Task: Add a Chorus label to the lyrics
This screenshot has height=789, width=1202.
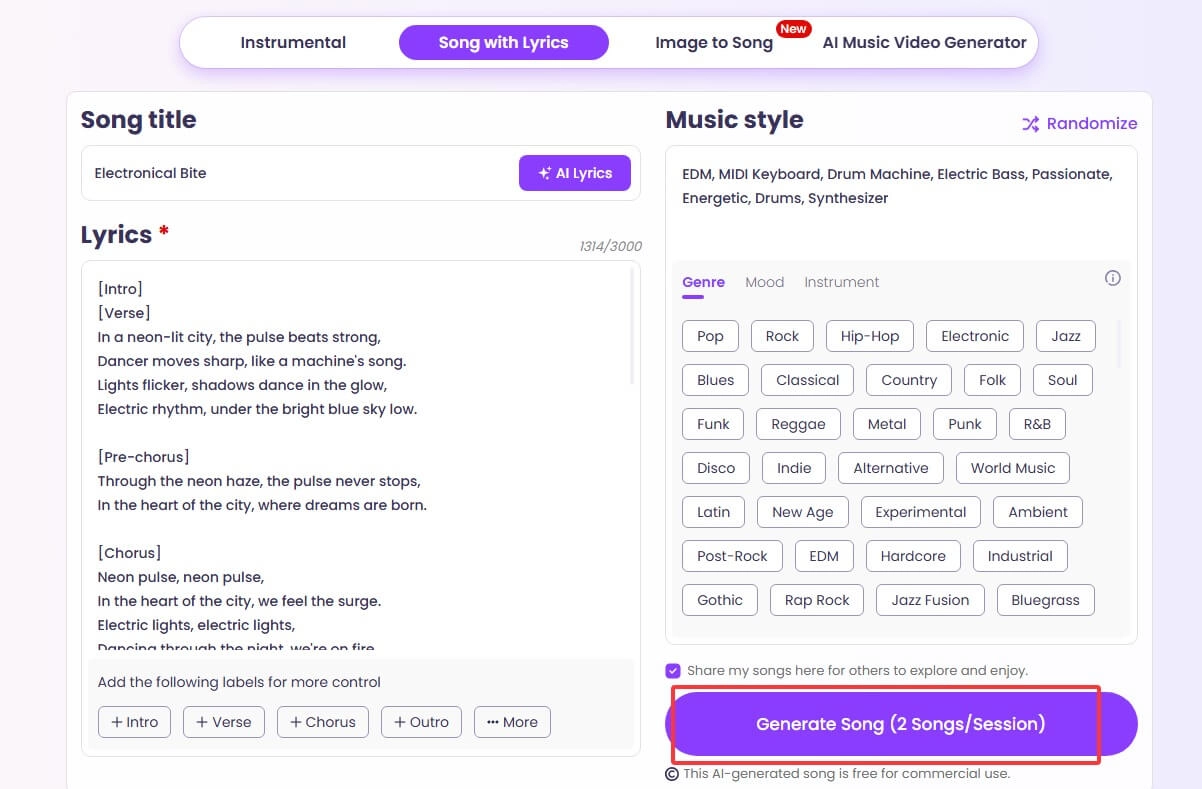Action: (322, 721)
